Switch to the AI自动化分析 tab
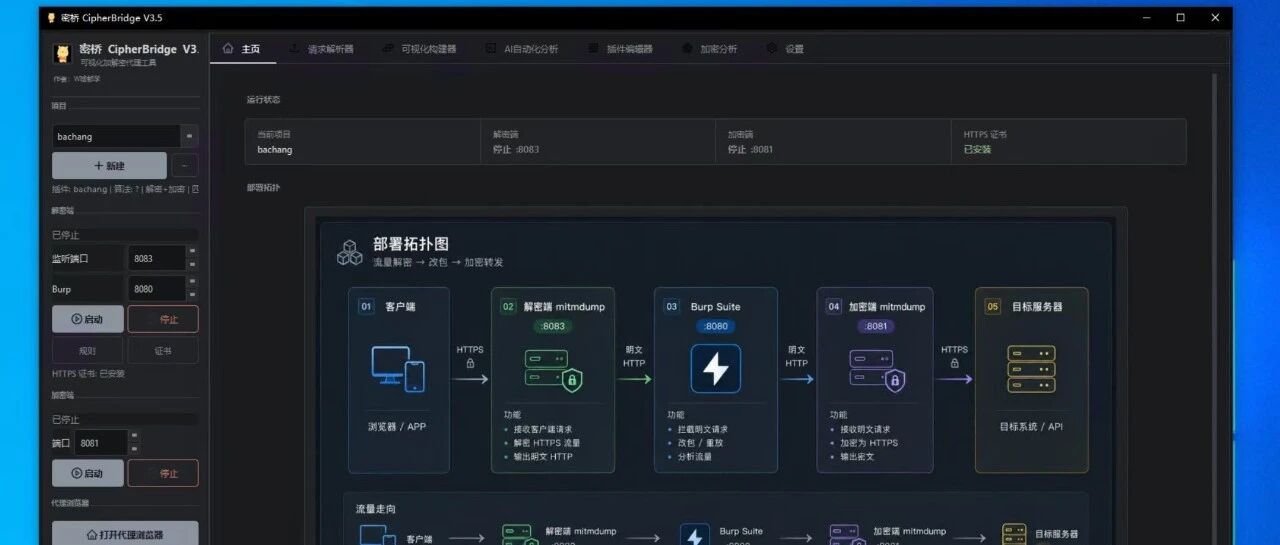This screenshot has width=1280, height=545. click(522, 49)
